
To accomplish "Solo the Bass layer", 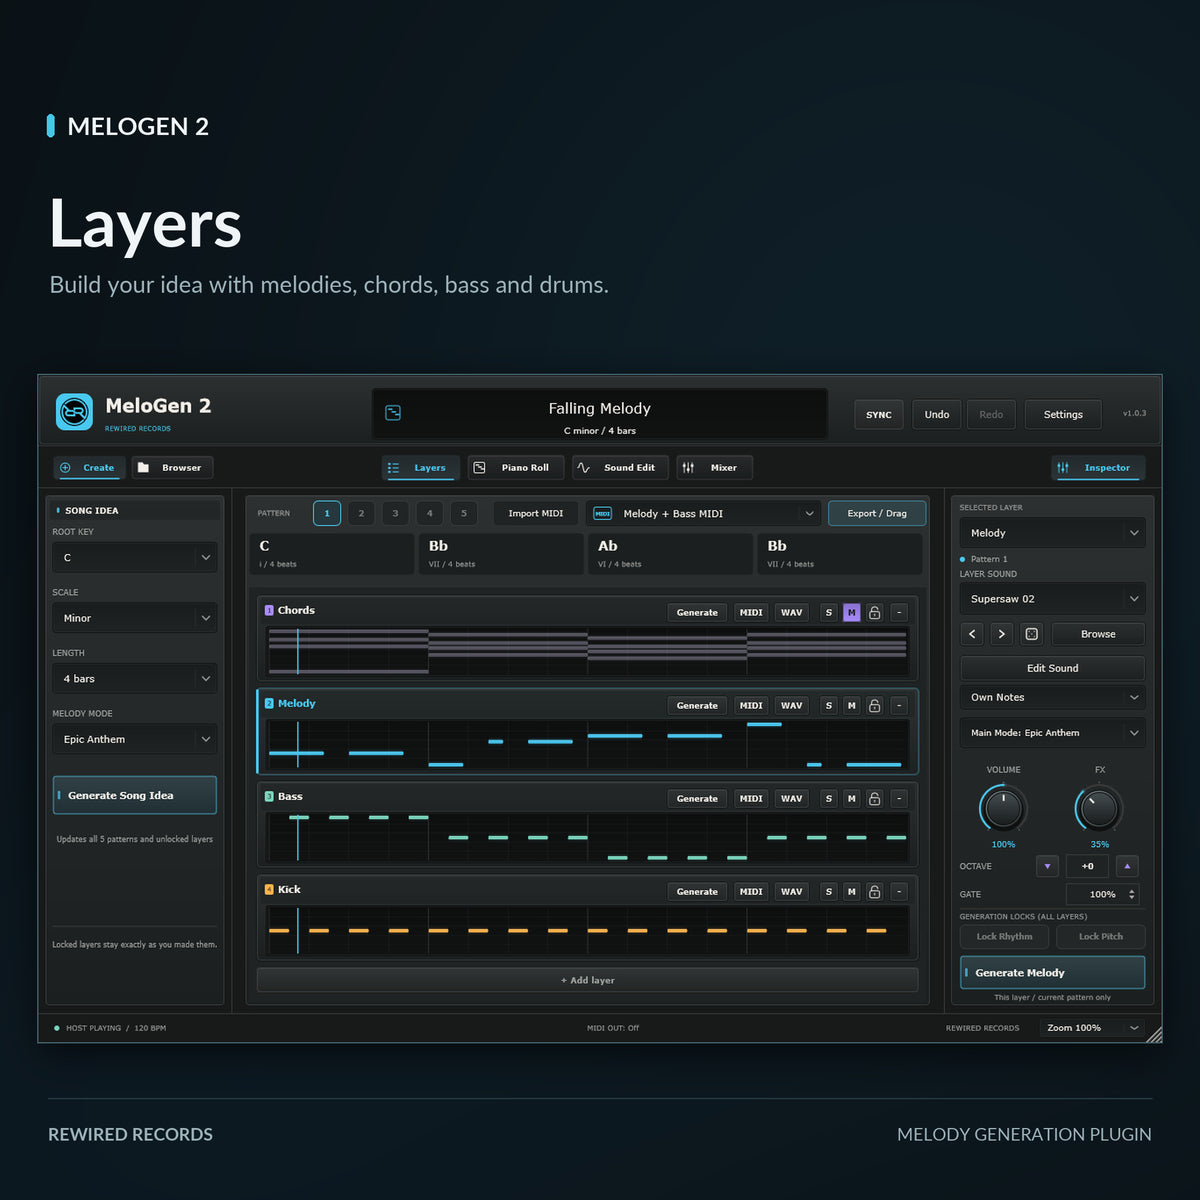I will pyautogui.click(x=828, y=798).
